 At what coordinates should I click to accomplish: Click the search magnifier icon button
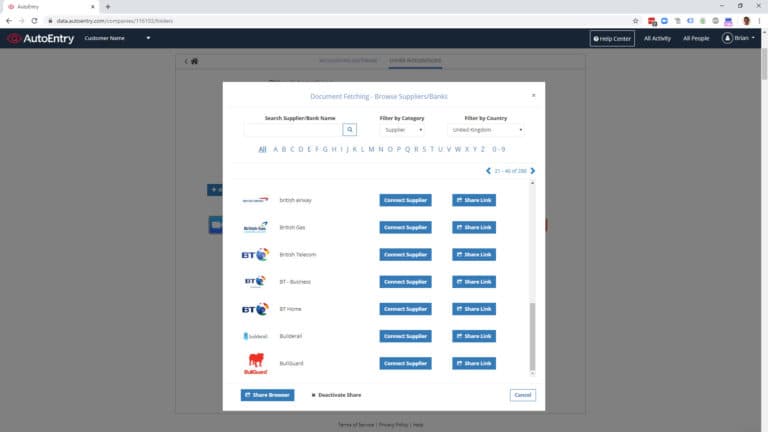point(350,130)
